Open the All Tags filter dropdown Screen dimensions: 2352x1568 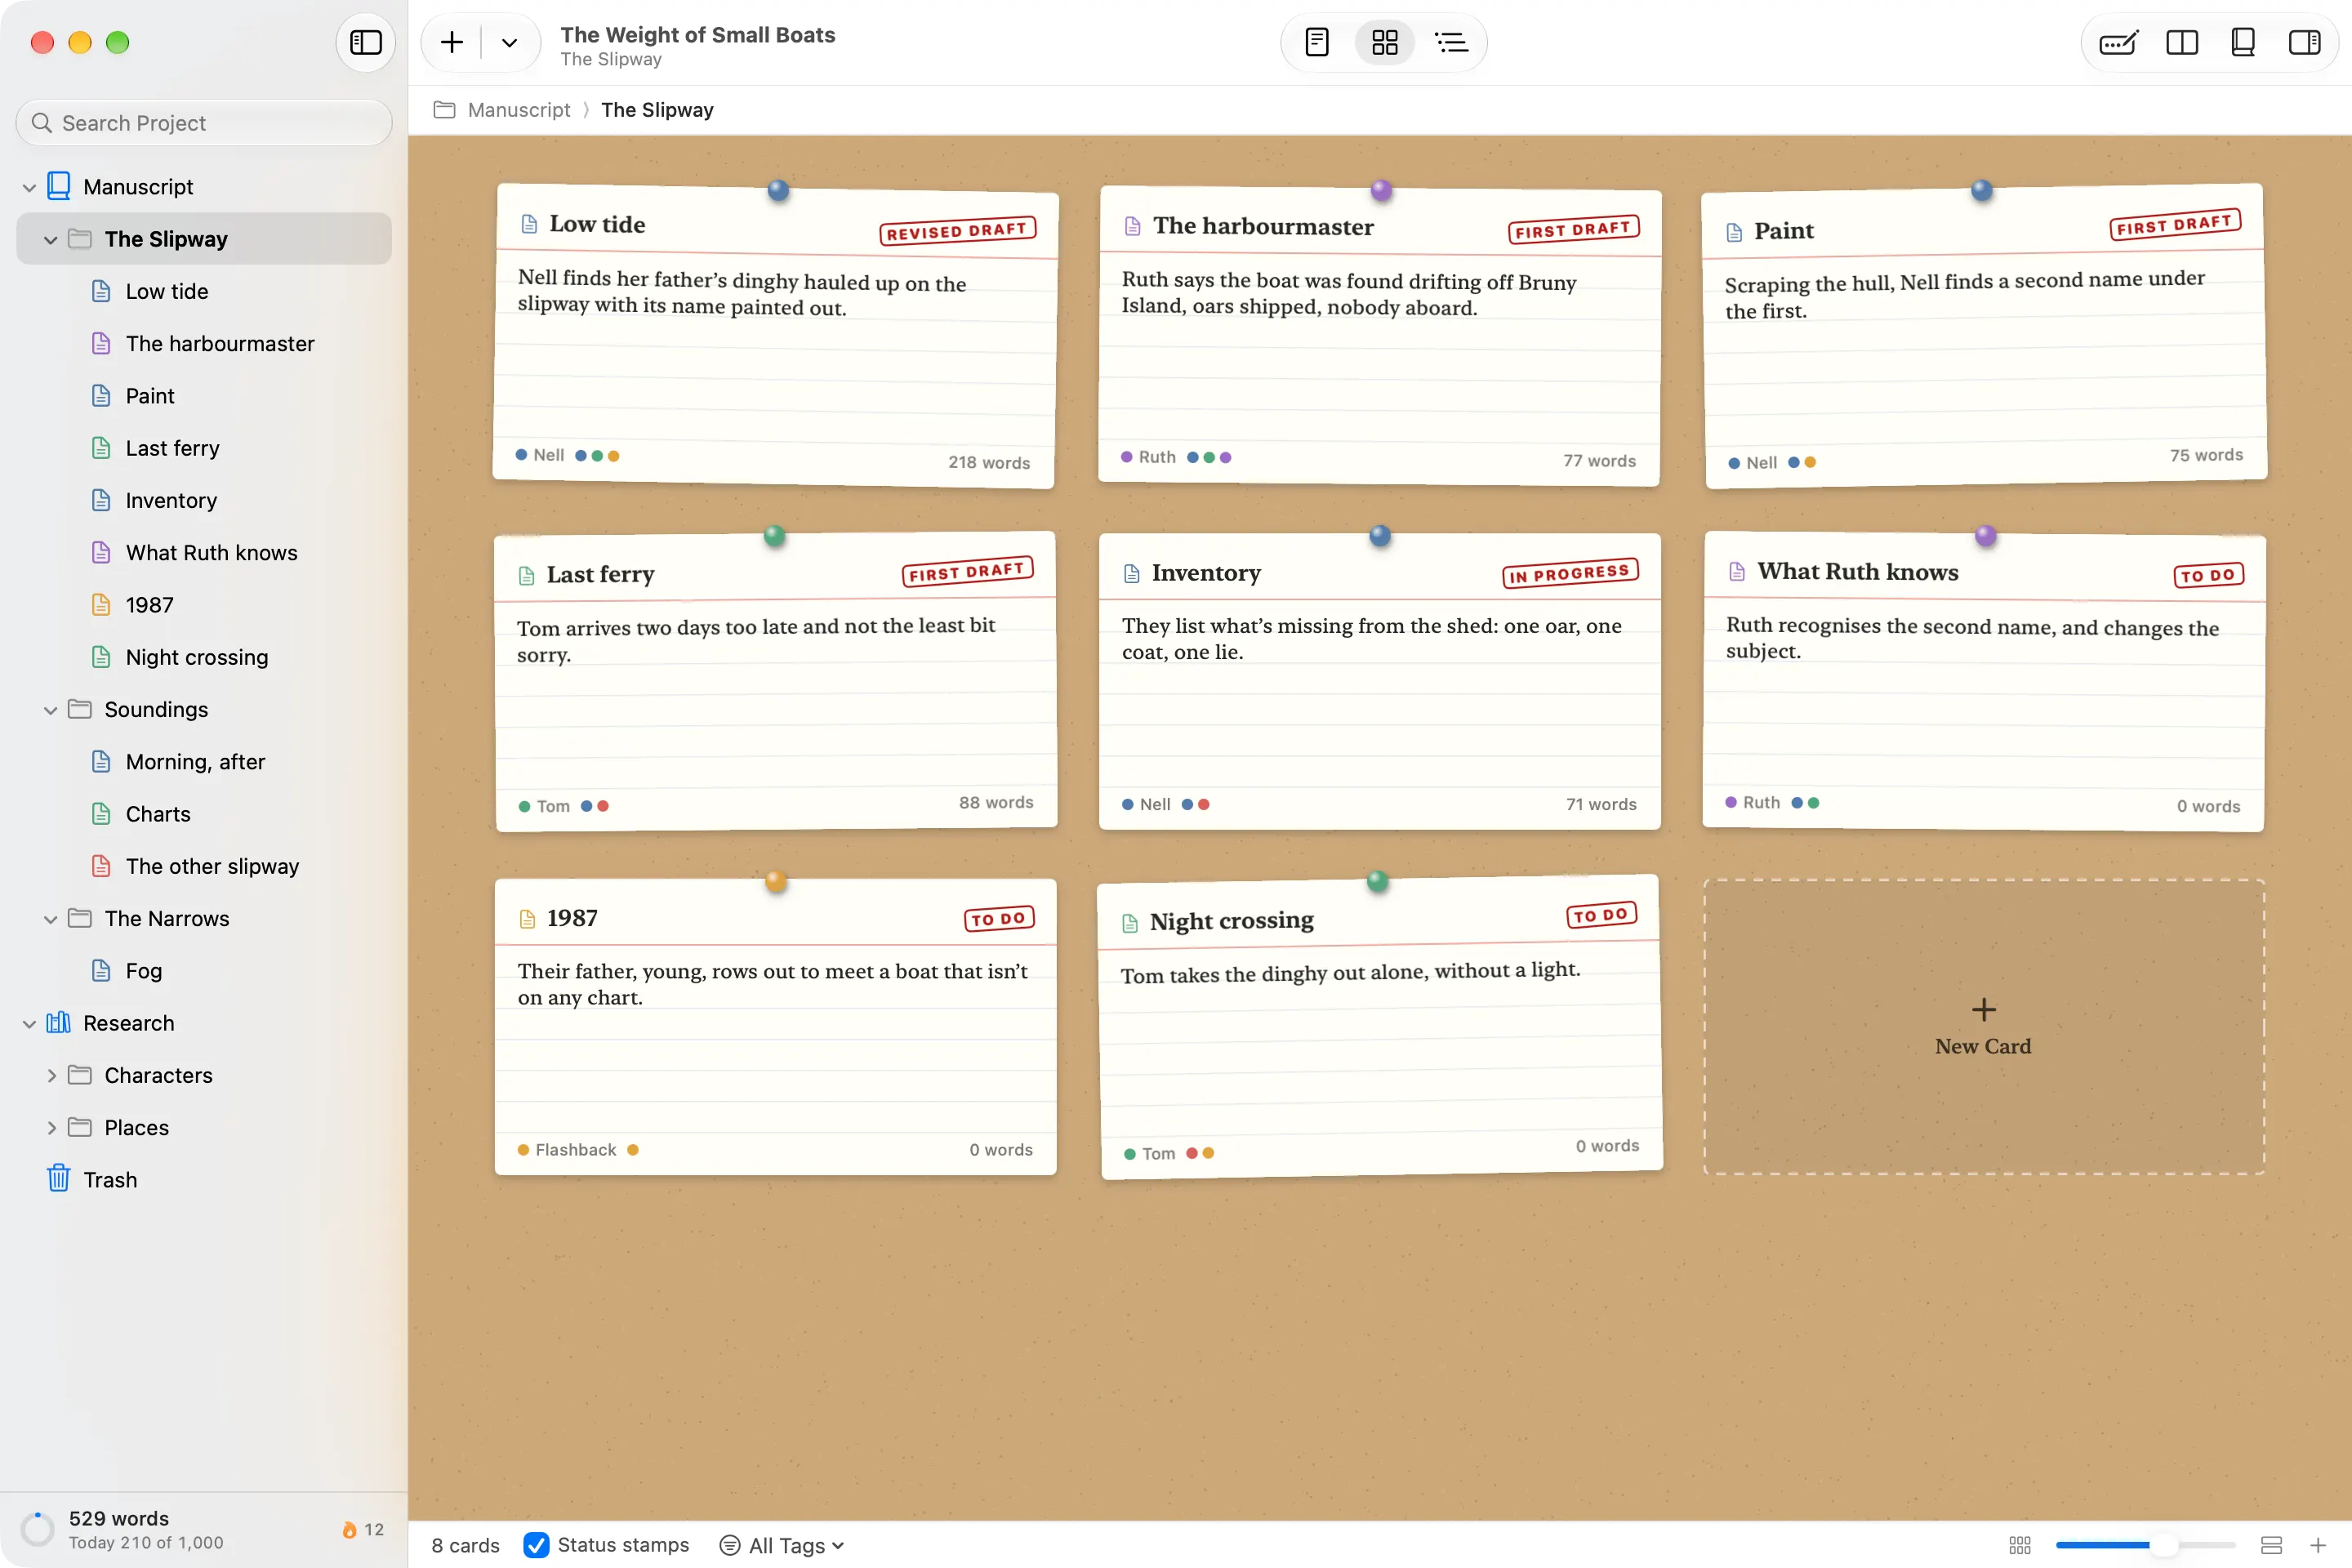783,1545
